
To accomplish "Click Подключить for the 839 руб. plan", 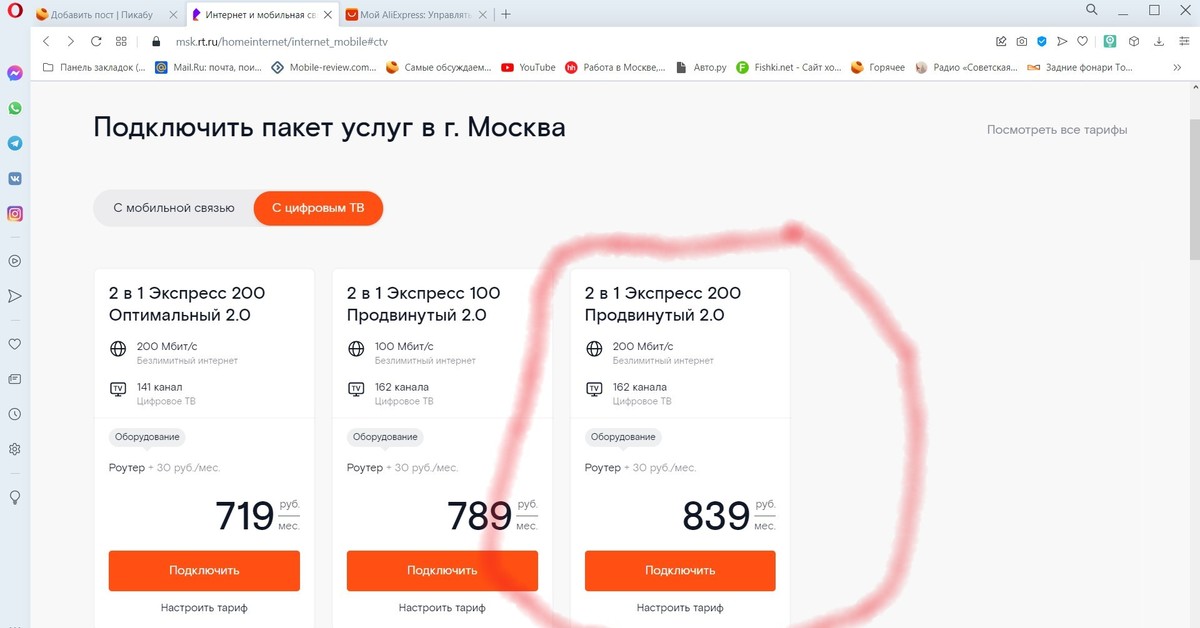I will [x=680, y=571].
